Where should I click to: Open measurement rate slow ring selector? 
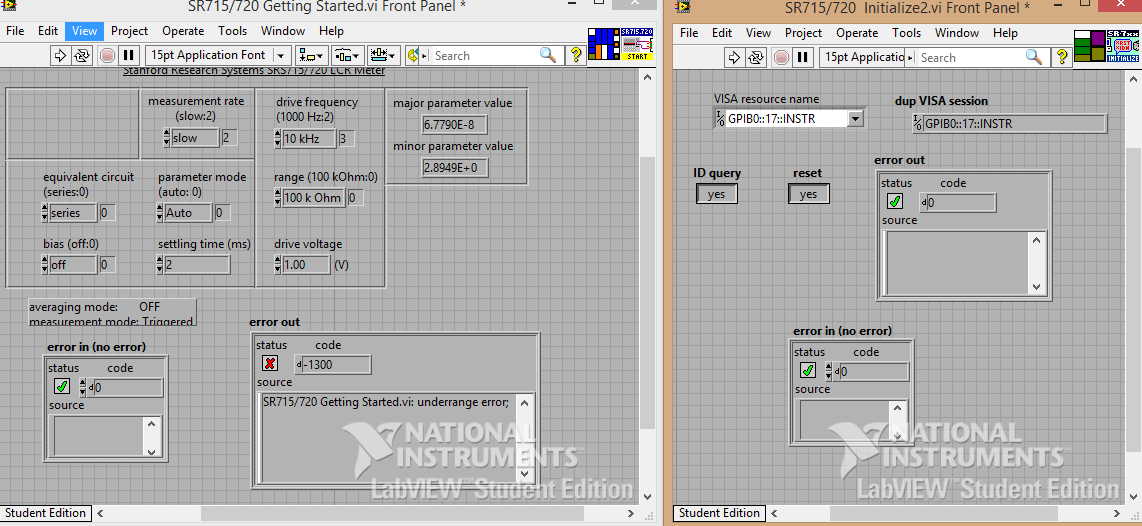point(194,138)
